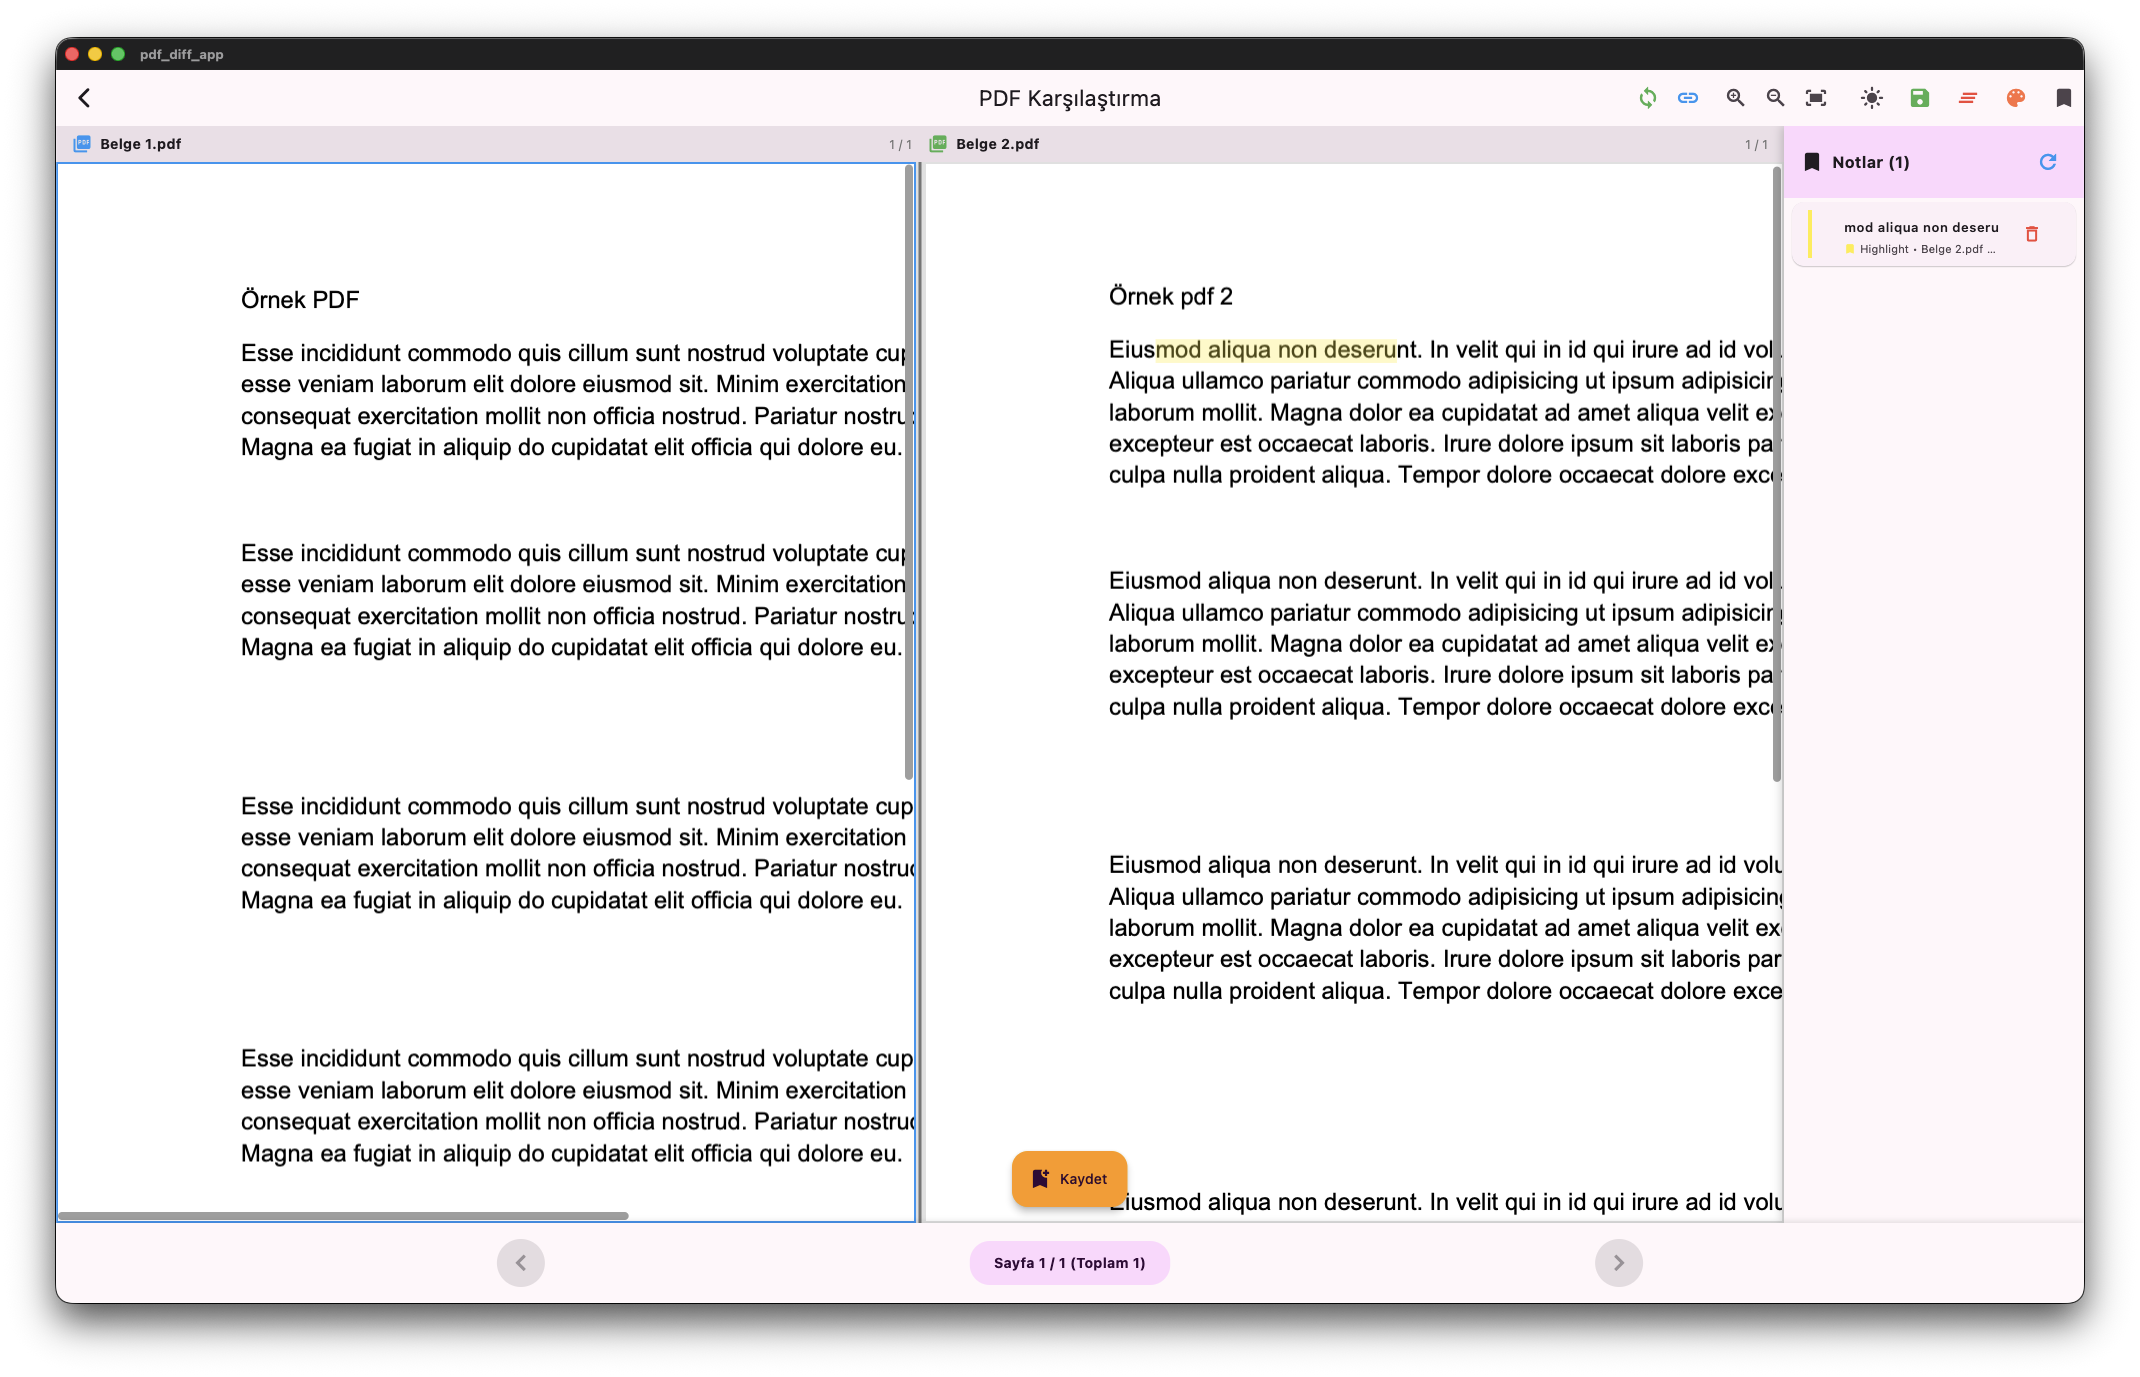
Task: Go to next page with the right chevron
Action: pos(1618,1263)
